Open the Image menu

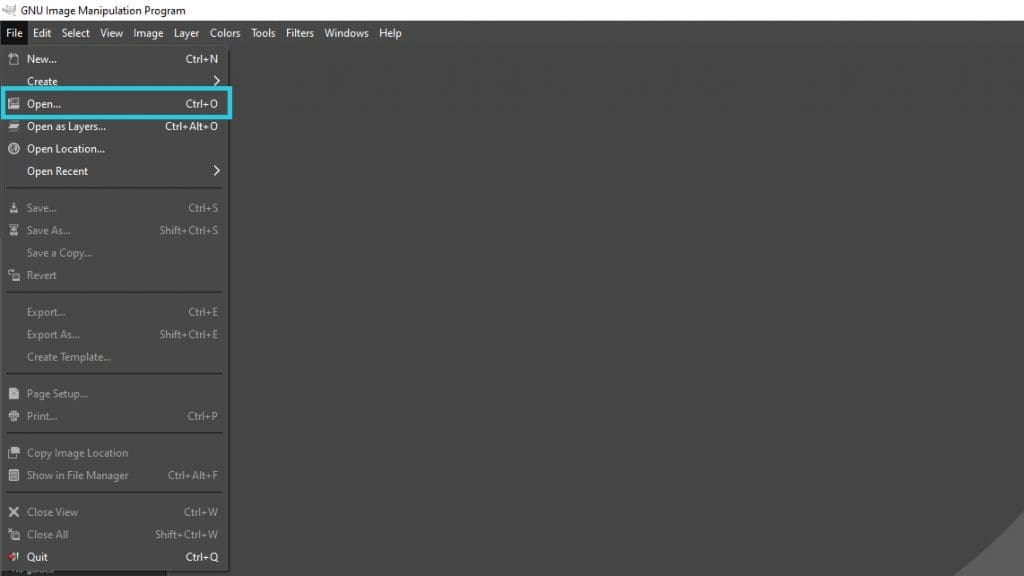(148, 33)
